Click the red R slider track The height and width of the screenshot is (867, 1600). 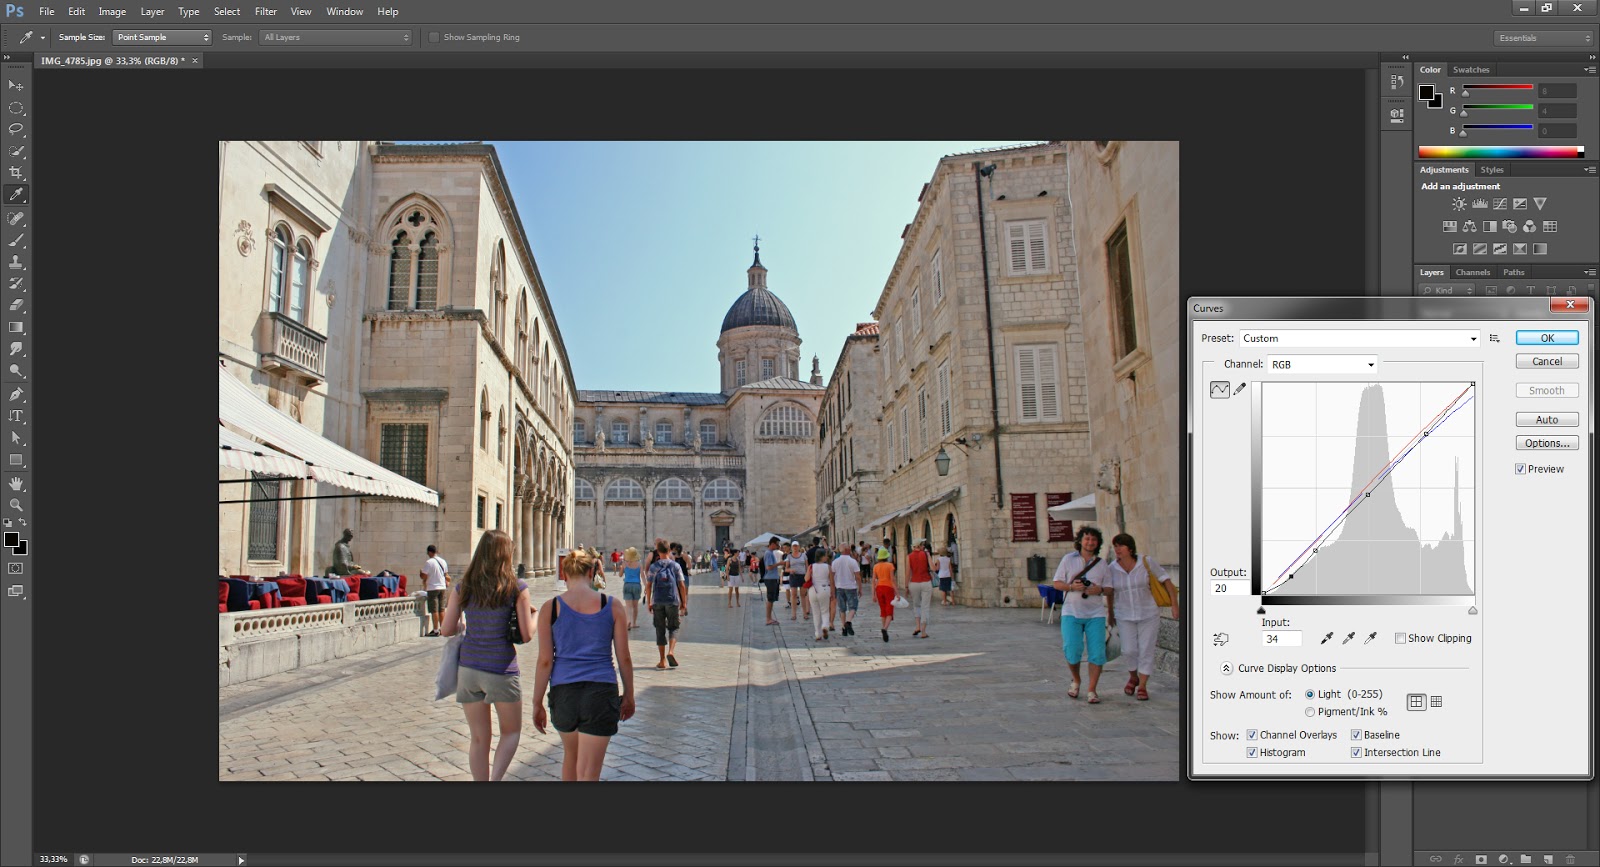1497,88
